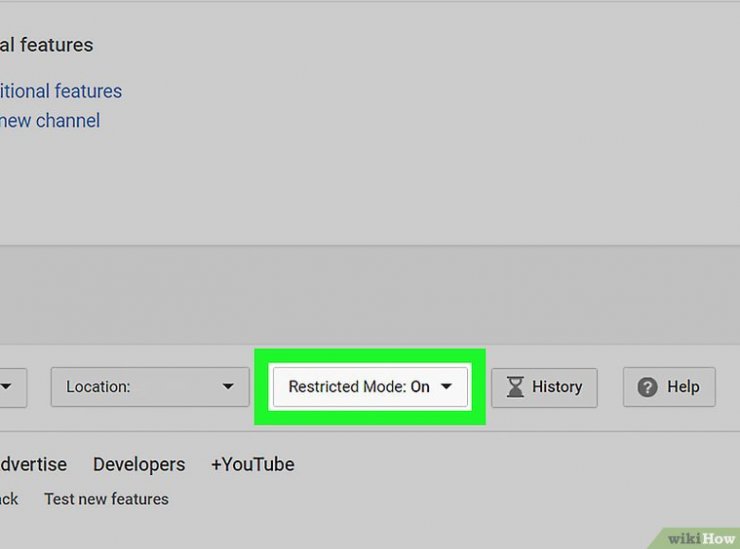Select the 'al features' heading text
Viewport: 740px width, 549px height.
(46, 45)
